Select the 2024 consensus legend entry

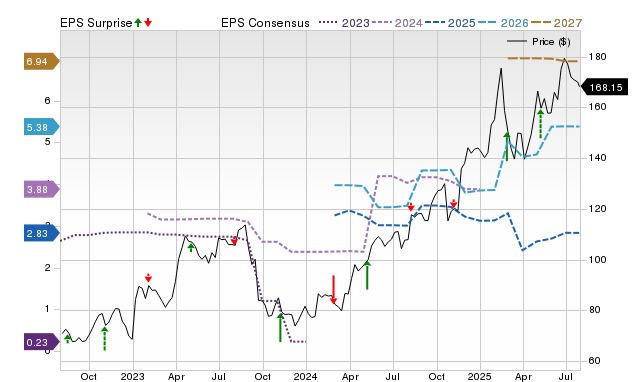click(x=397, y=23)
